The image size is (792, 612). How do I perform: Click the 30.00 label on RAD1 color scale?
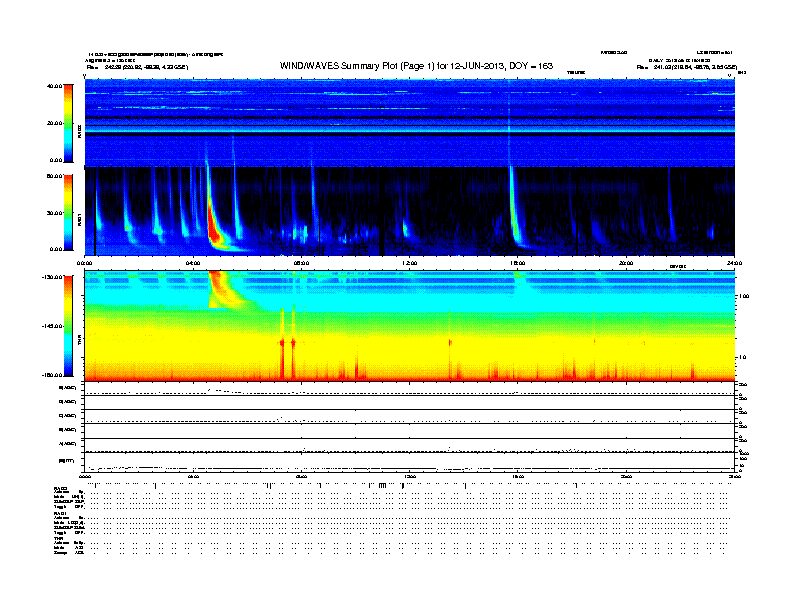click(x=55, y=213)
